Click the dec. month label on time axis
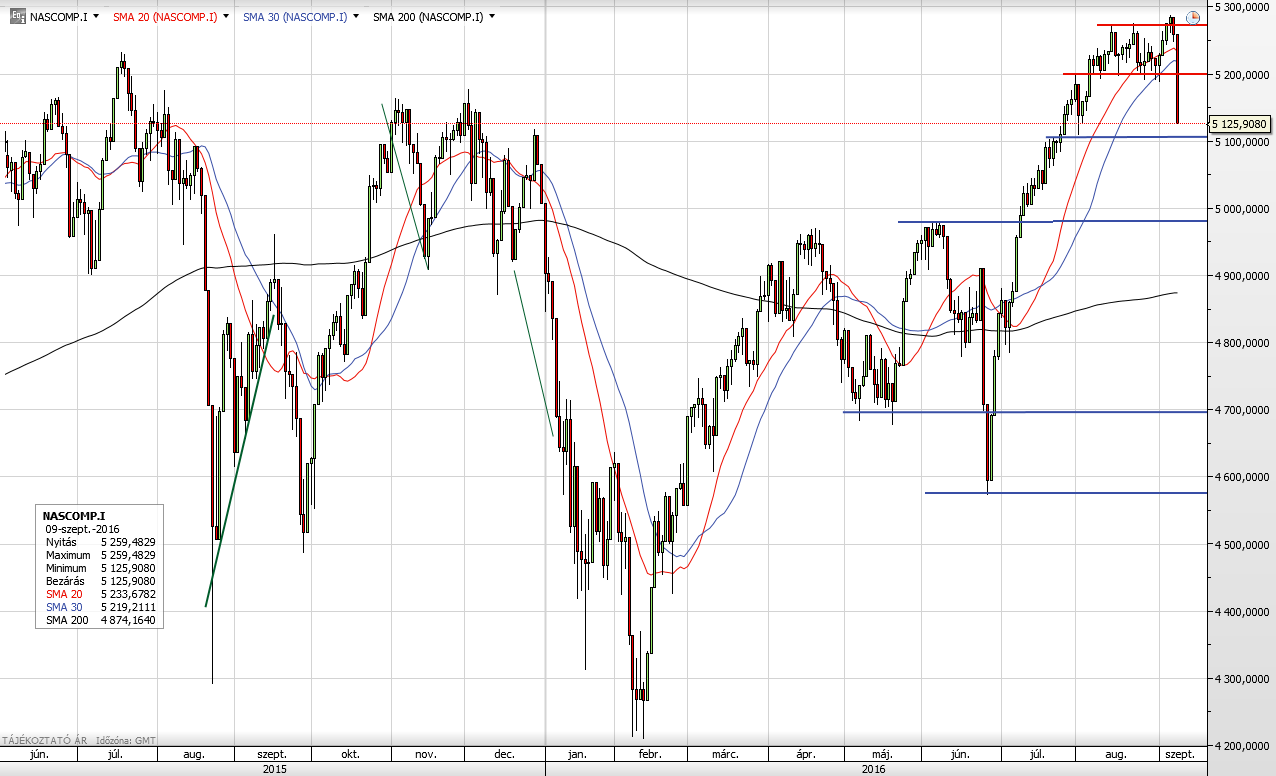Image resolution: width=1276 pixels, height=776 pixels. pyautogui.click(x=504, y=755)
